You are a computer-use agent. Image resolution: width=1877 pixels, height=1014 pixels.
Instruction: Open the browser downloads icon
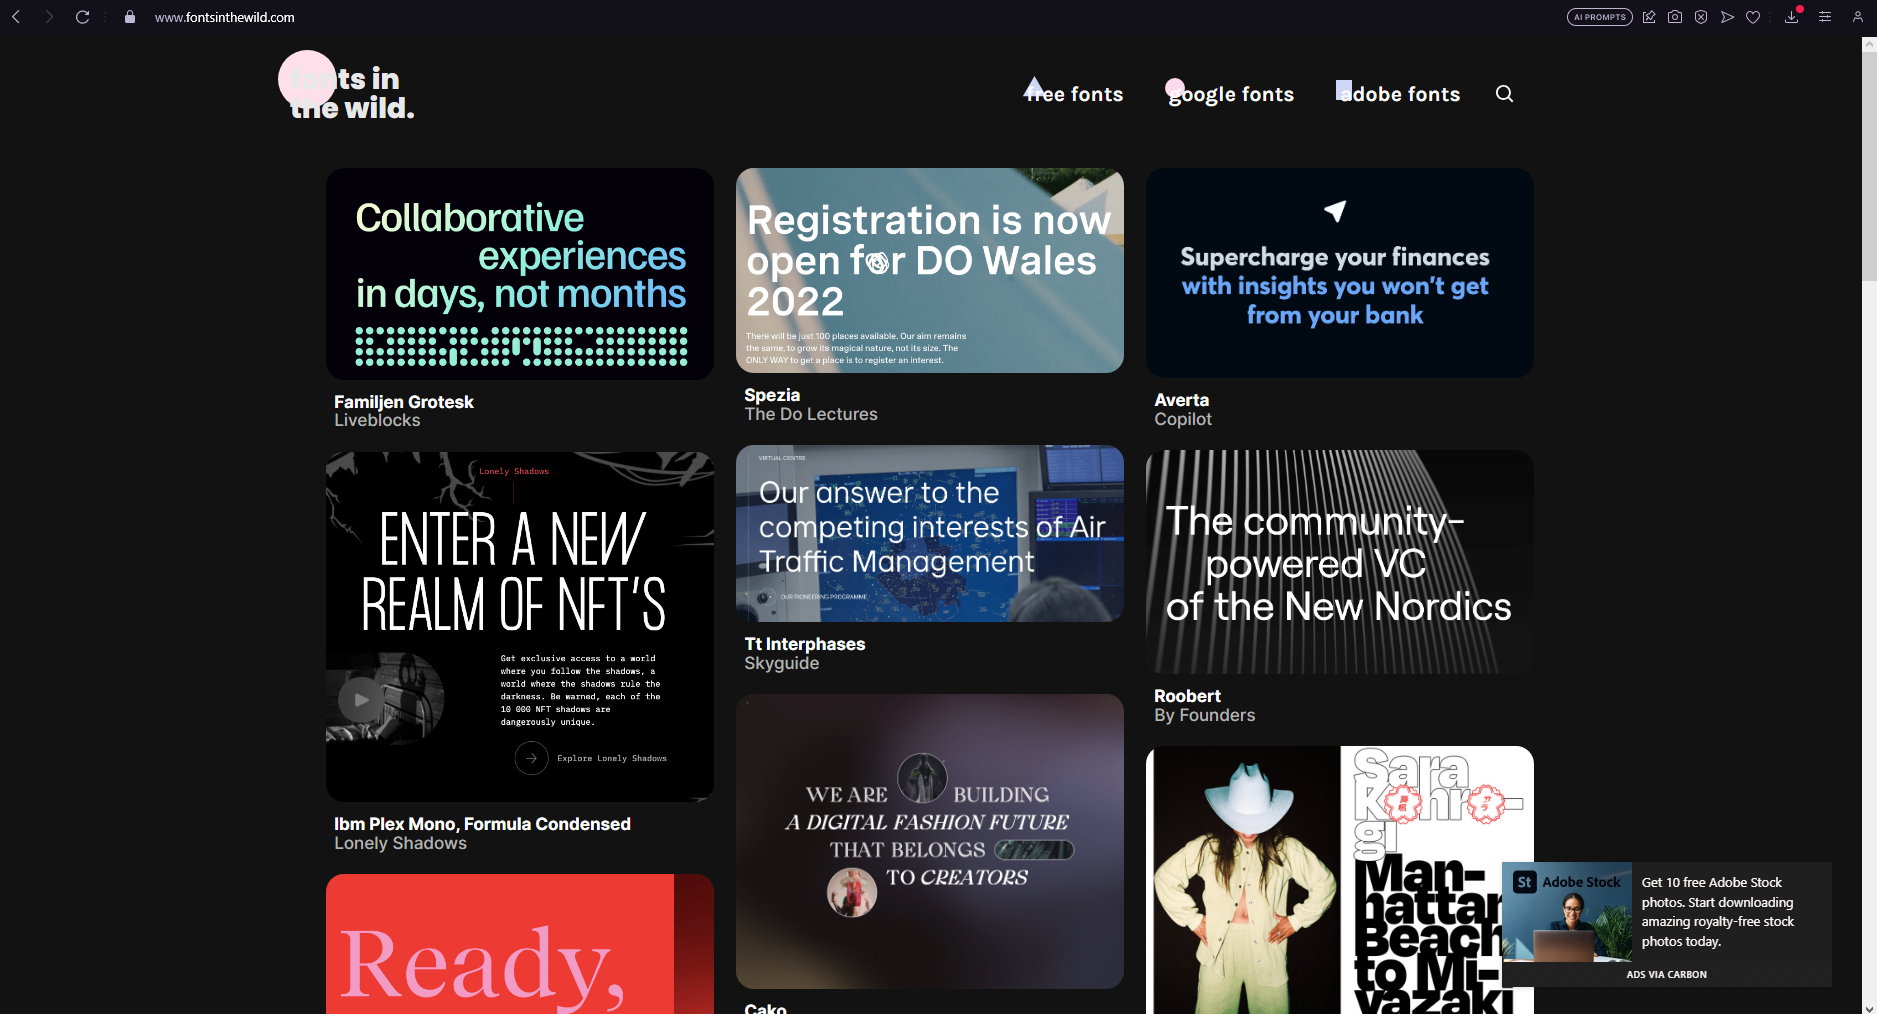[x=1791, y=17]
